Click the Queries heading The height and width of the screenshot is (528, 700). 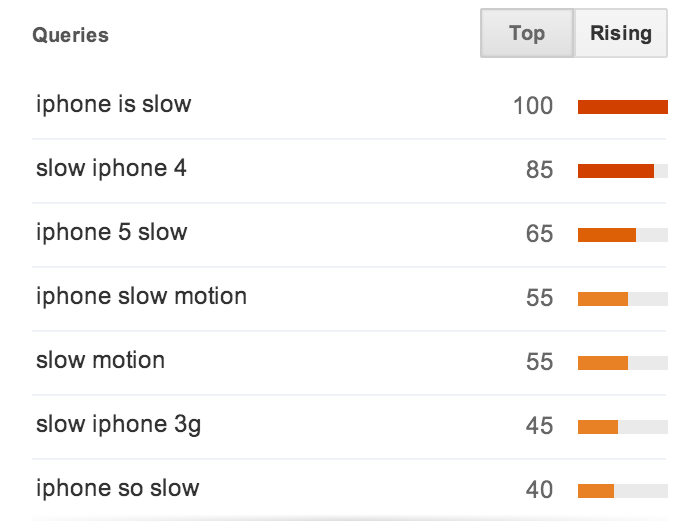coord(71,35)
